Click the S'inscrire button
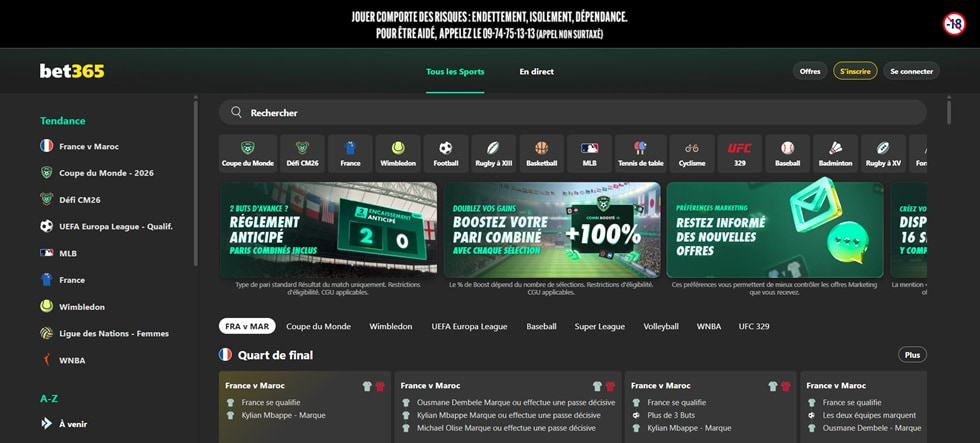Image resolution: width=980 pixels, height=443 pixels. tap(855, 71)
